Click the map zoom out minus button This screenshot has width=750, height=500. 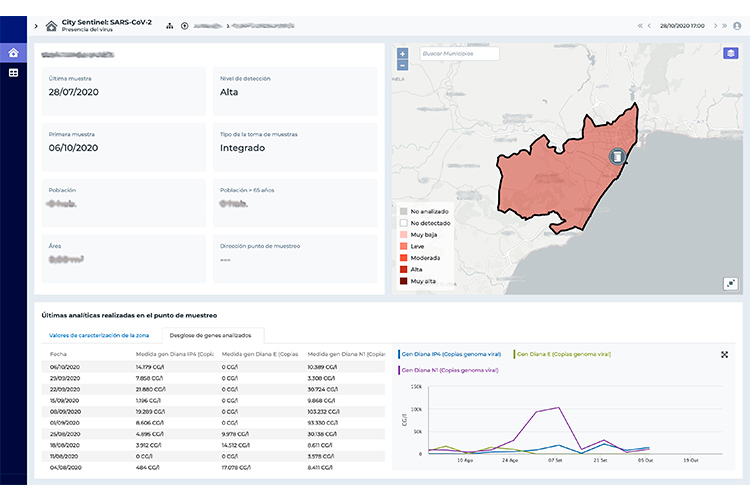402,66
